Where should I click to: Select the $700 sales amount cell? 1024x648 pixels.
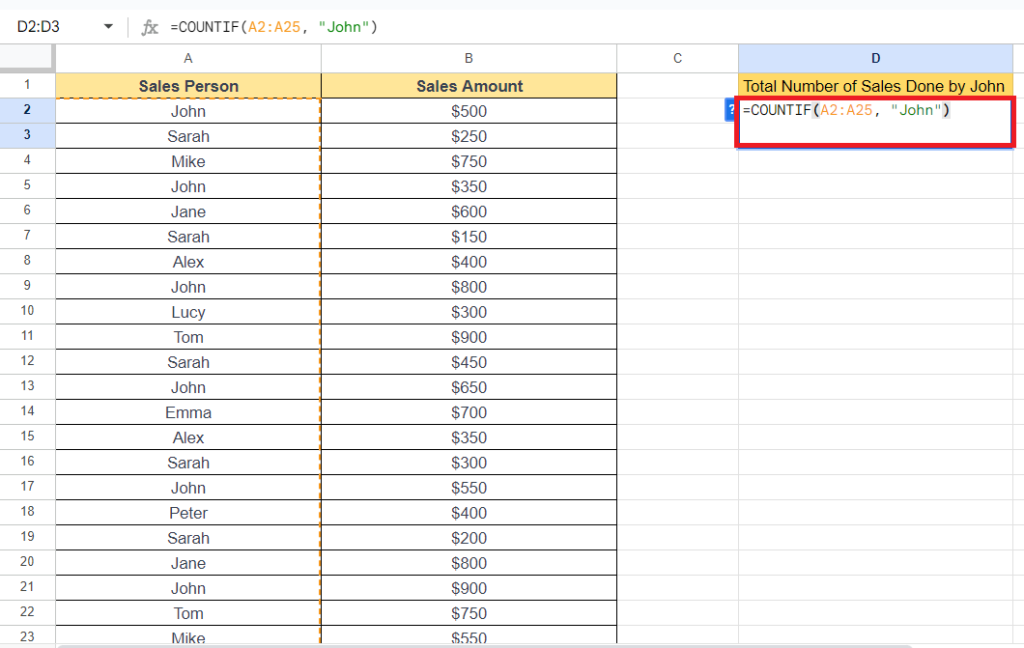pos(469,412)
